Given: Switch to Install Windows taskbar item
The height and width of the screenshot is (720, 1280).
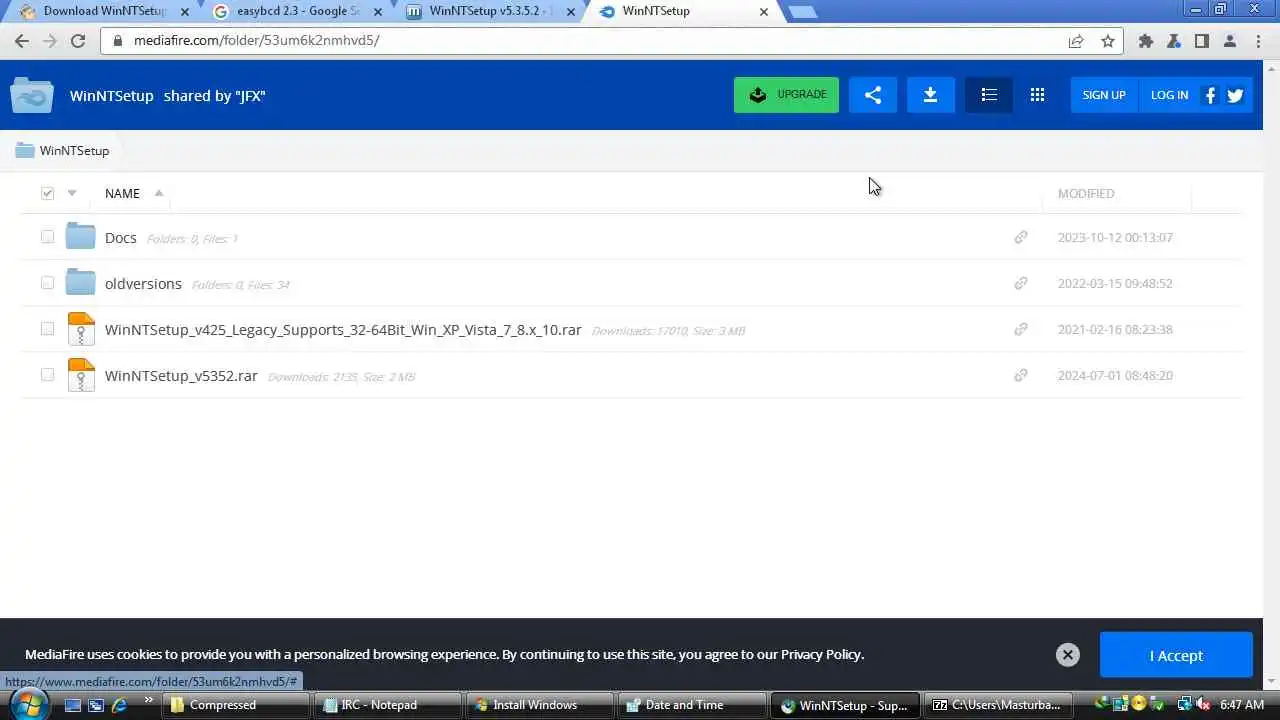Looking at the screenshot, I should [542, 705].
